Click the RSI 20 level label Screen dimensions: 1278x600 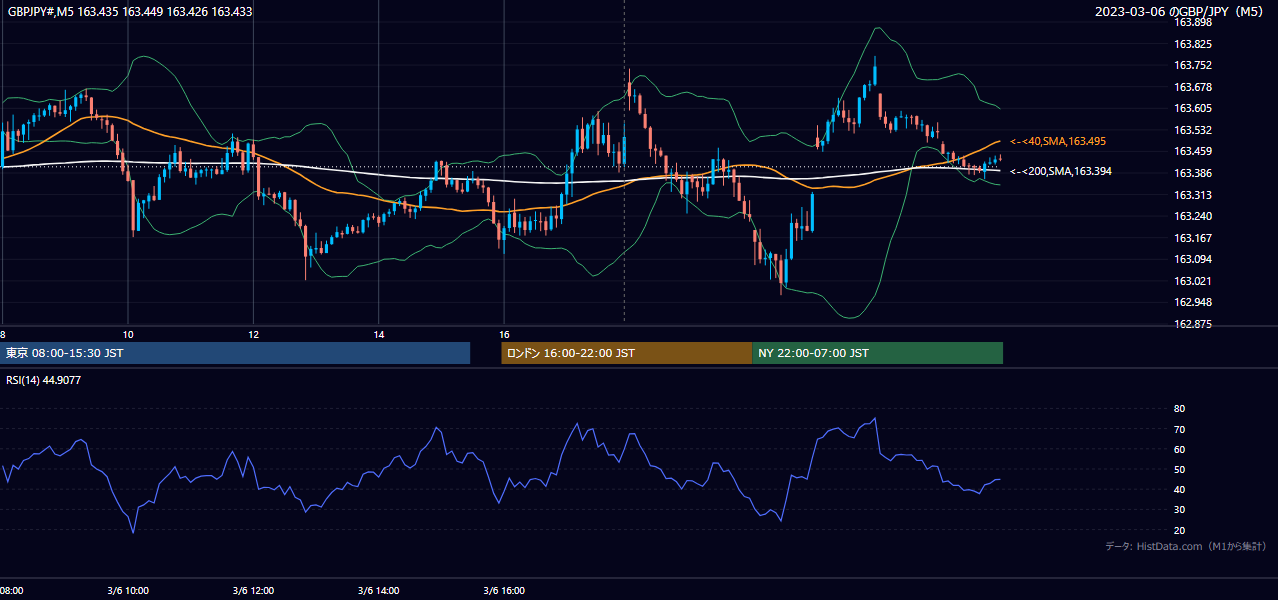(x=1179, y=530)
